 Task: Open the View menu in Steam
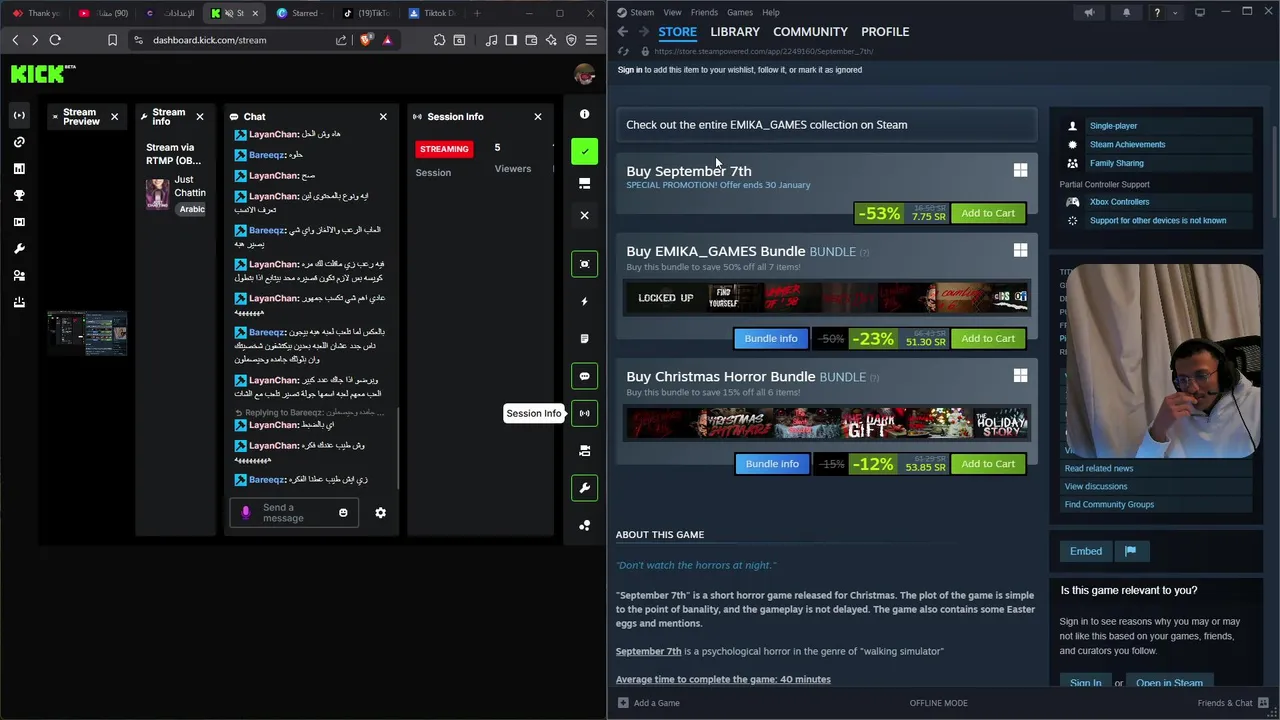click(672, 12)
